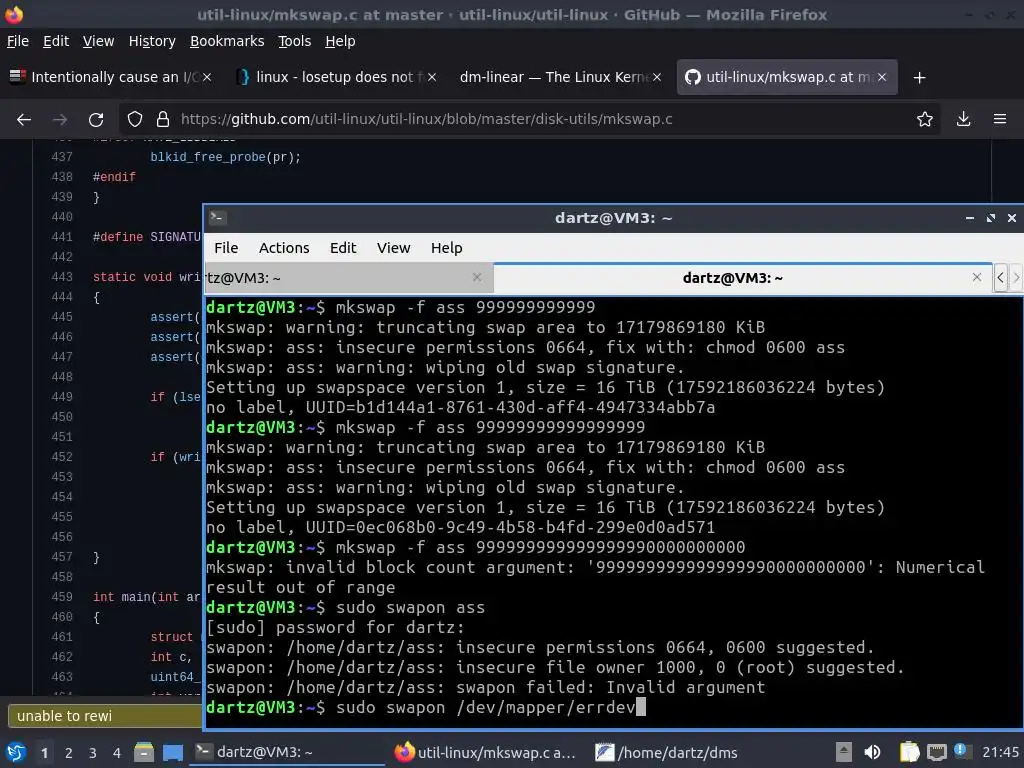Click line number 459 in GitHub code

pos(62,597)
